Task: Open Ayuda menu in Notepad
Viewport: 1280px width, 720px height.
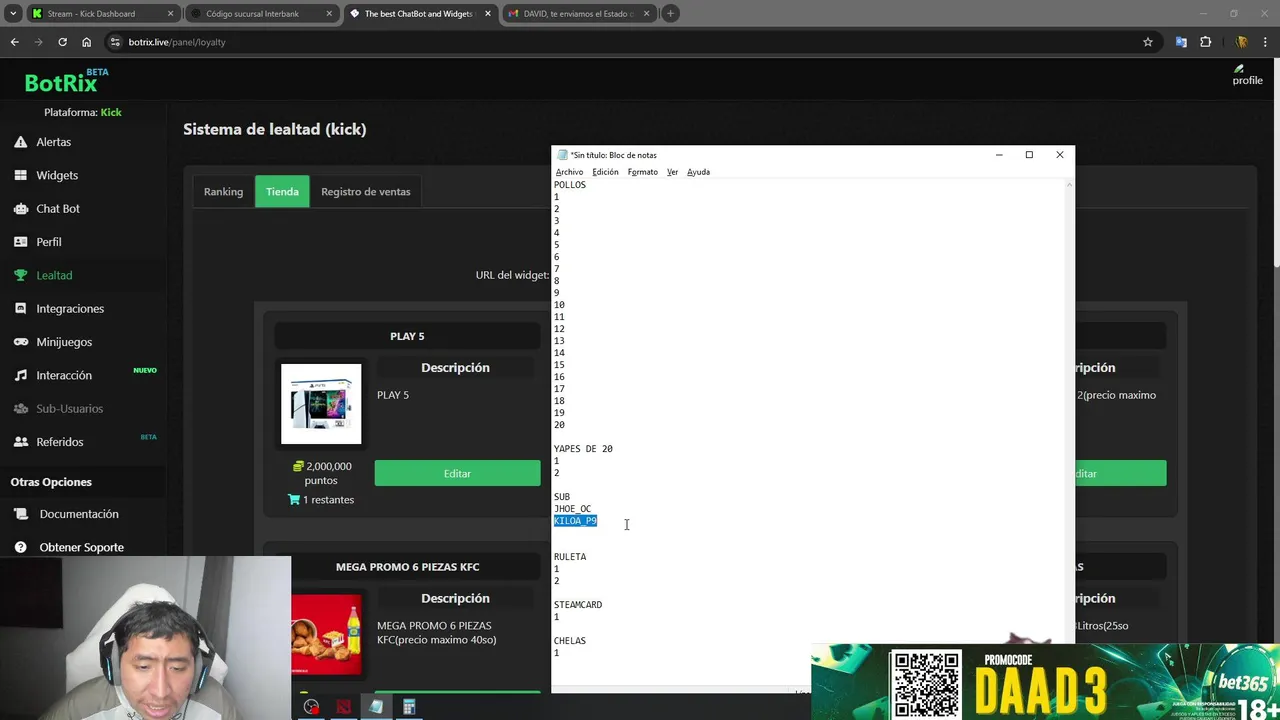Action: pyautogui.click(x=698, y=172)
